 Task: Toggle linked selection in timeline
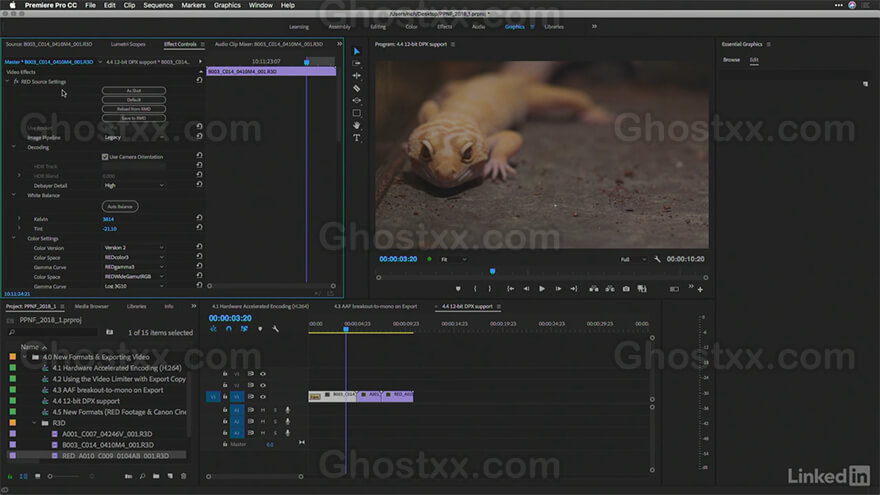click(244, 329)
